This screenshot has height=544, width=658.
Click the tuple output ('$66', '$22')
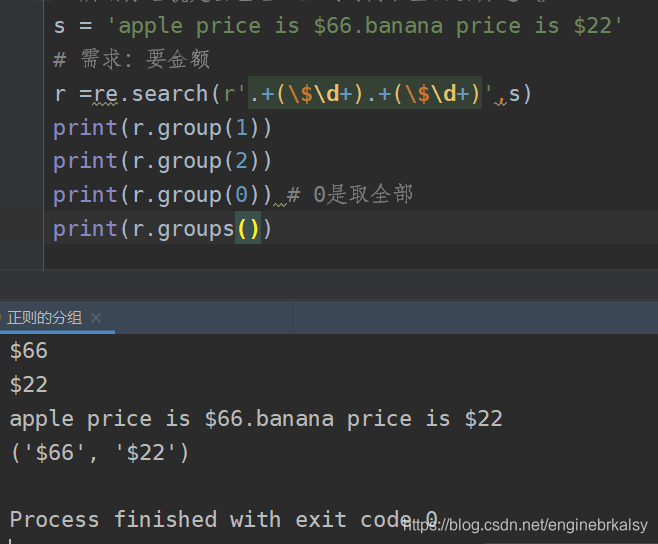tap(100, 452)
